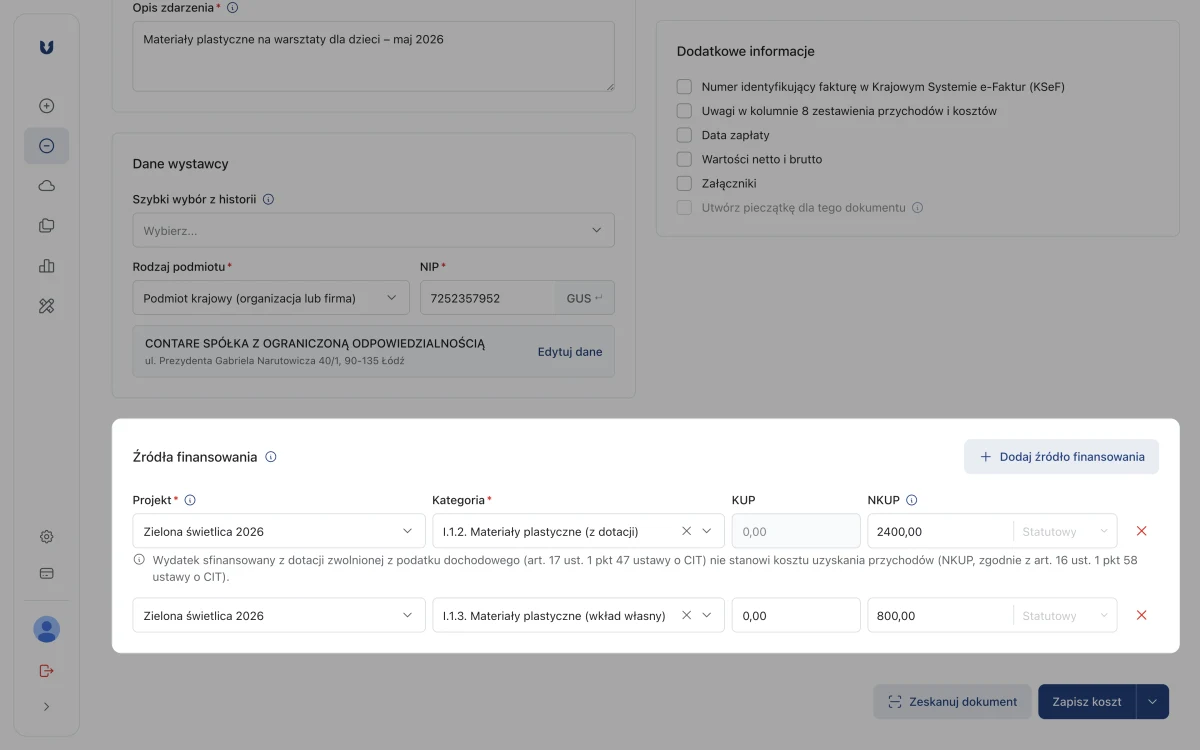Open the project dropdown in the z dotacji row
The width and height of the screenshot is (1200, 750).
coord(279,531)
